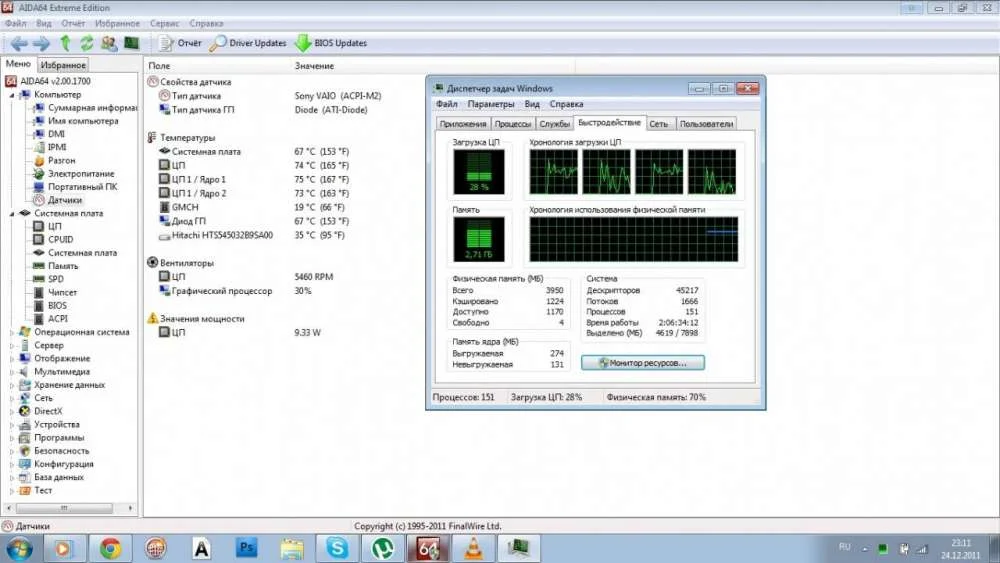Click the sidebar horizontal scrollbar

tap(69, 508)
